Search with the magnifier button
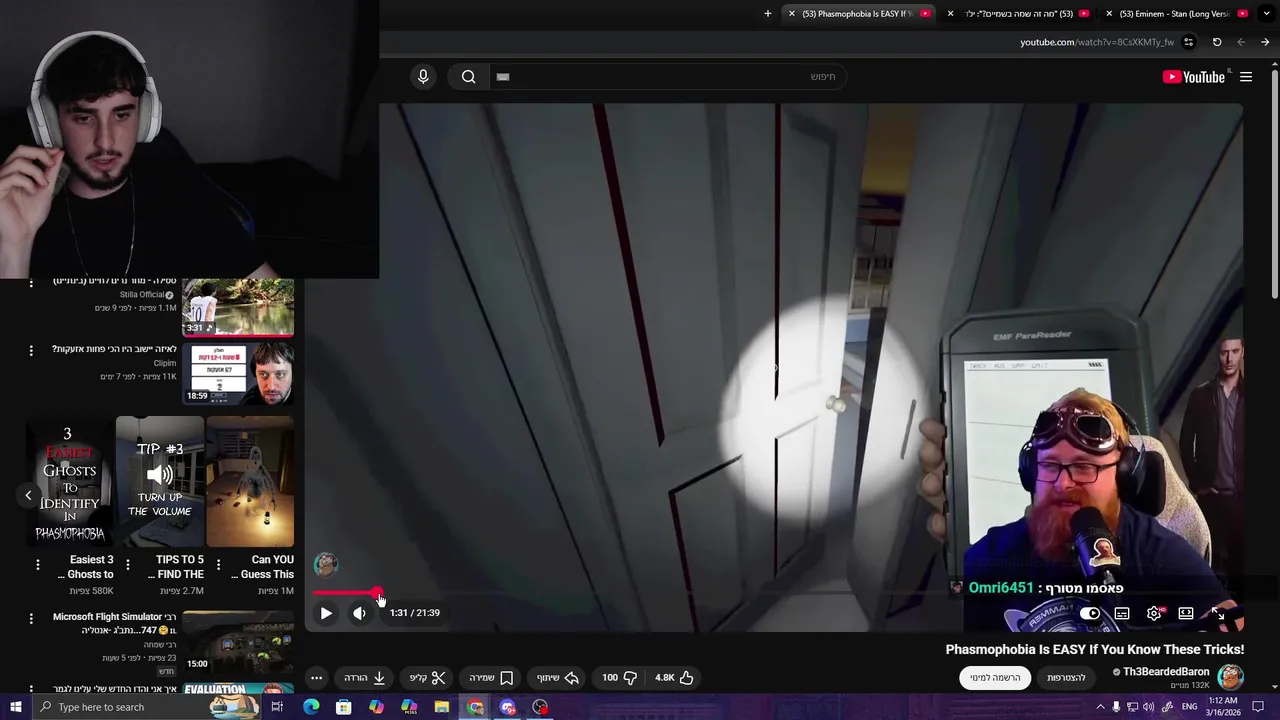 [468, 77]
